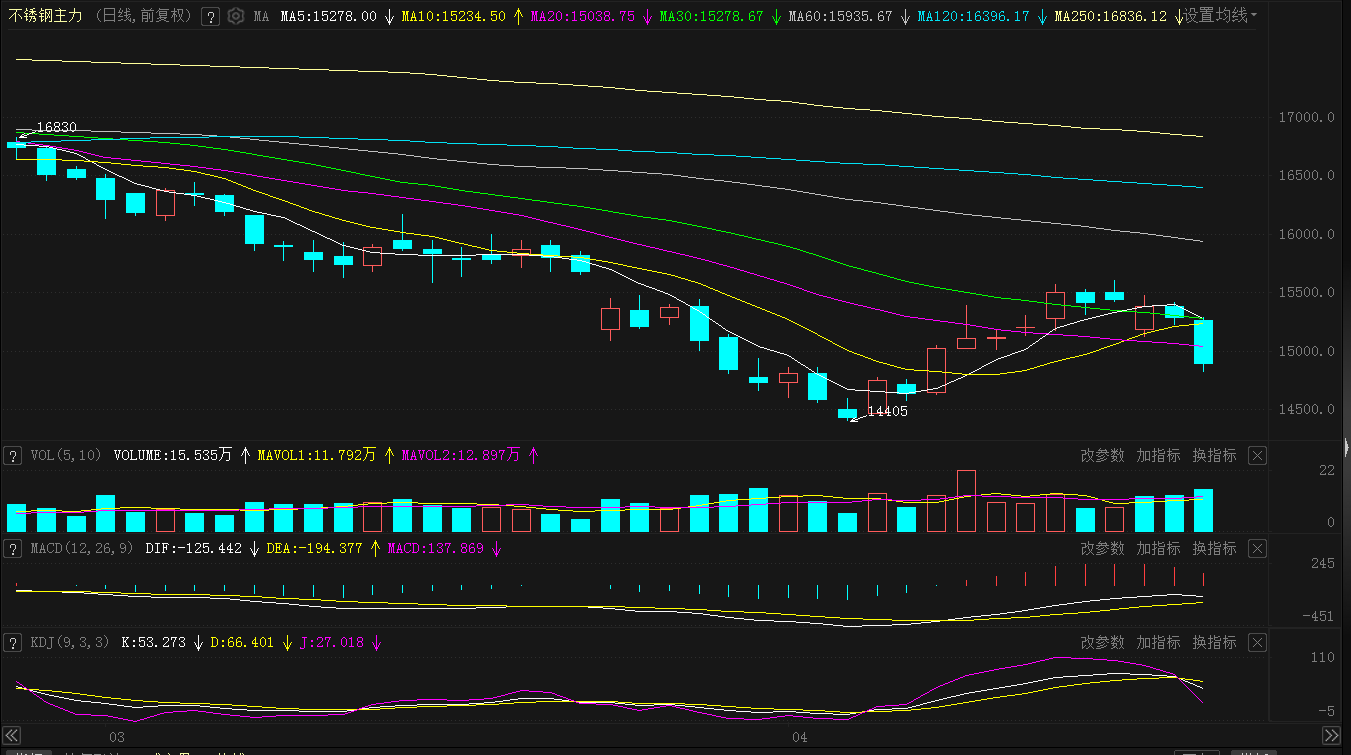Select the VOLUME:15.535万 value
Image resolution: width=1351 pixels, height=755 pixels.
pyautogui.click(x=173, y=455)
